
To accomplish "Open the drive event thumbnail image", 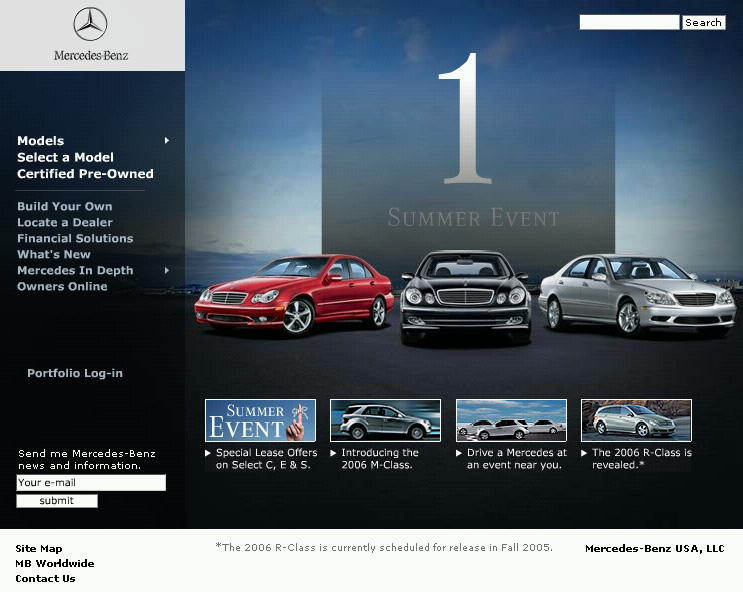I will [x=511, y=420].
